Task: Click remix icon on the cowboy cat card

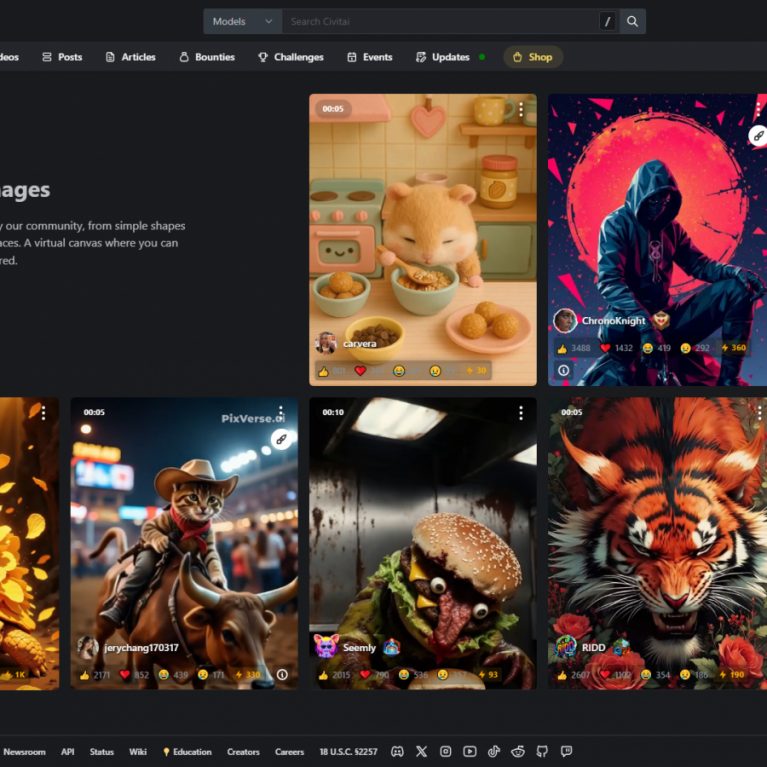Action: (281, 439)
